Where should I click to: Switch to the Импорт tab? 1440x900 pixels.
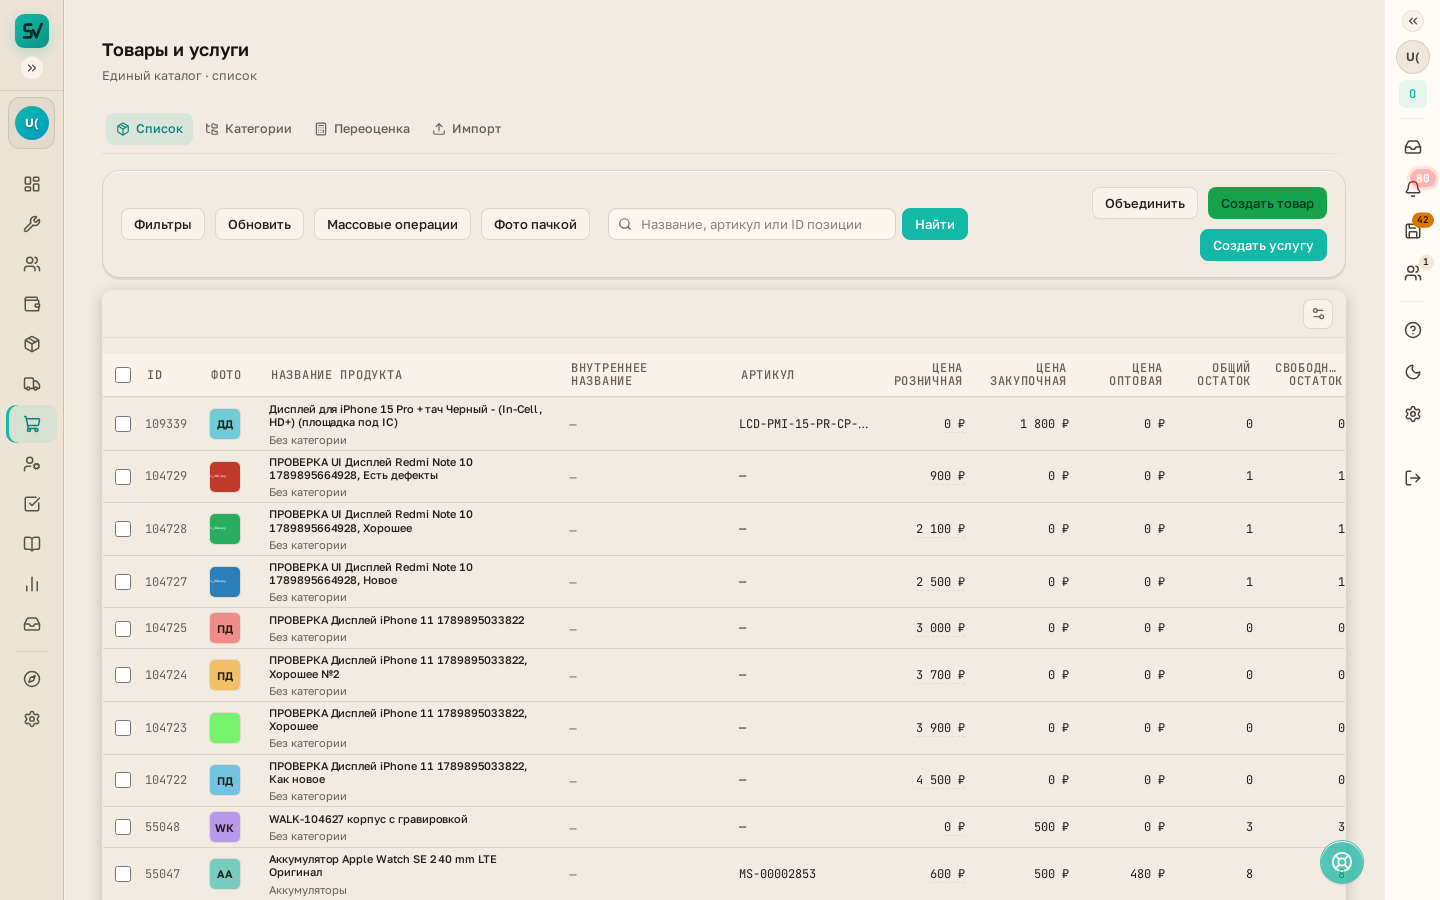(467, 129)
